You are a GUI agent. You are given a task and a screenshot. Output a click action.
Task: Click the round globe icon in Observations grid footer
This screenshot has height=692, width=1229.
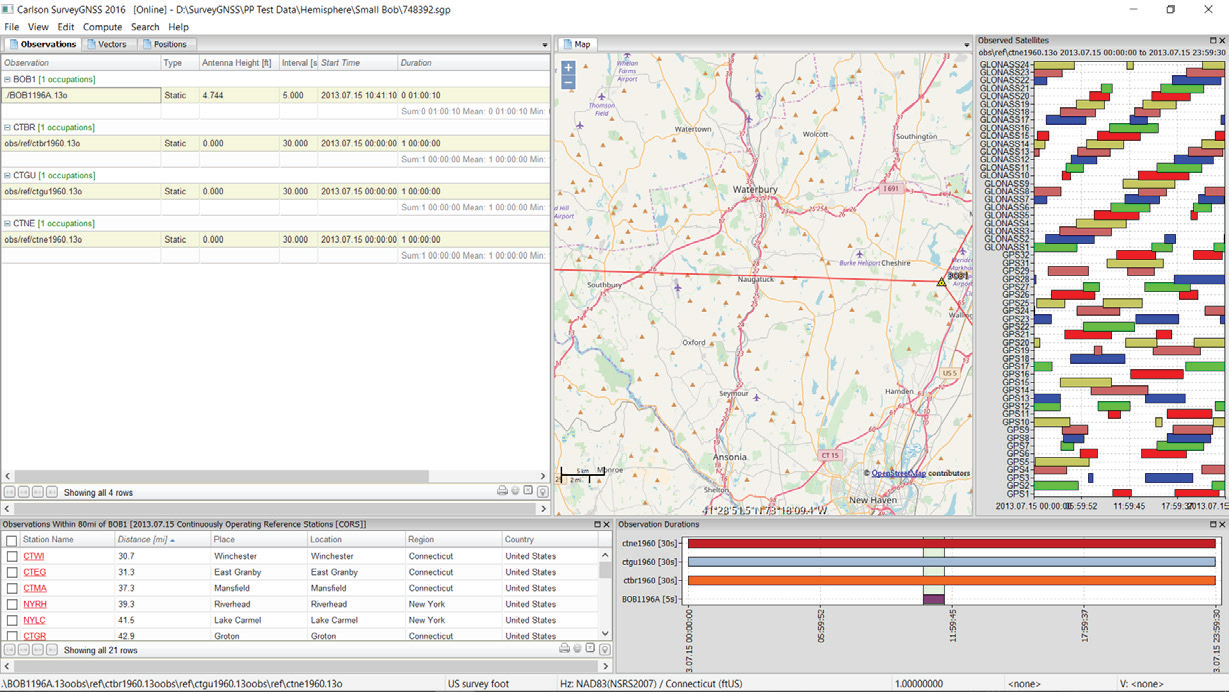[515, 491]
